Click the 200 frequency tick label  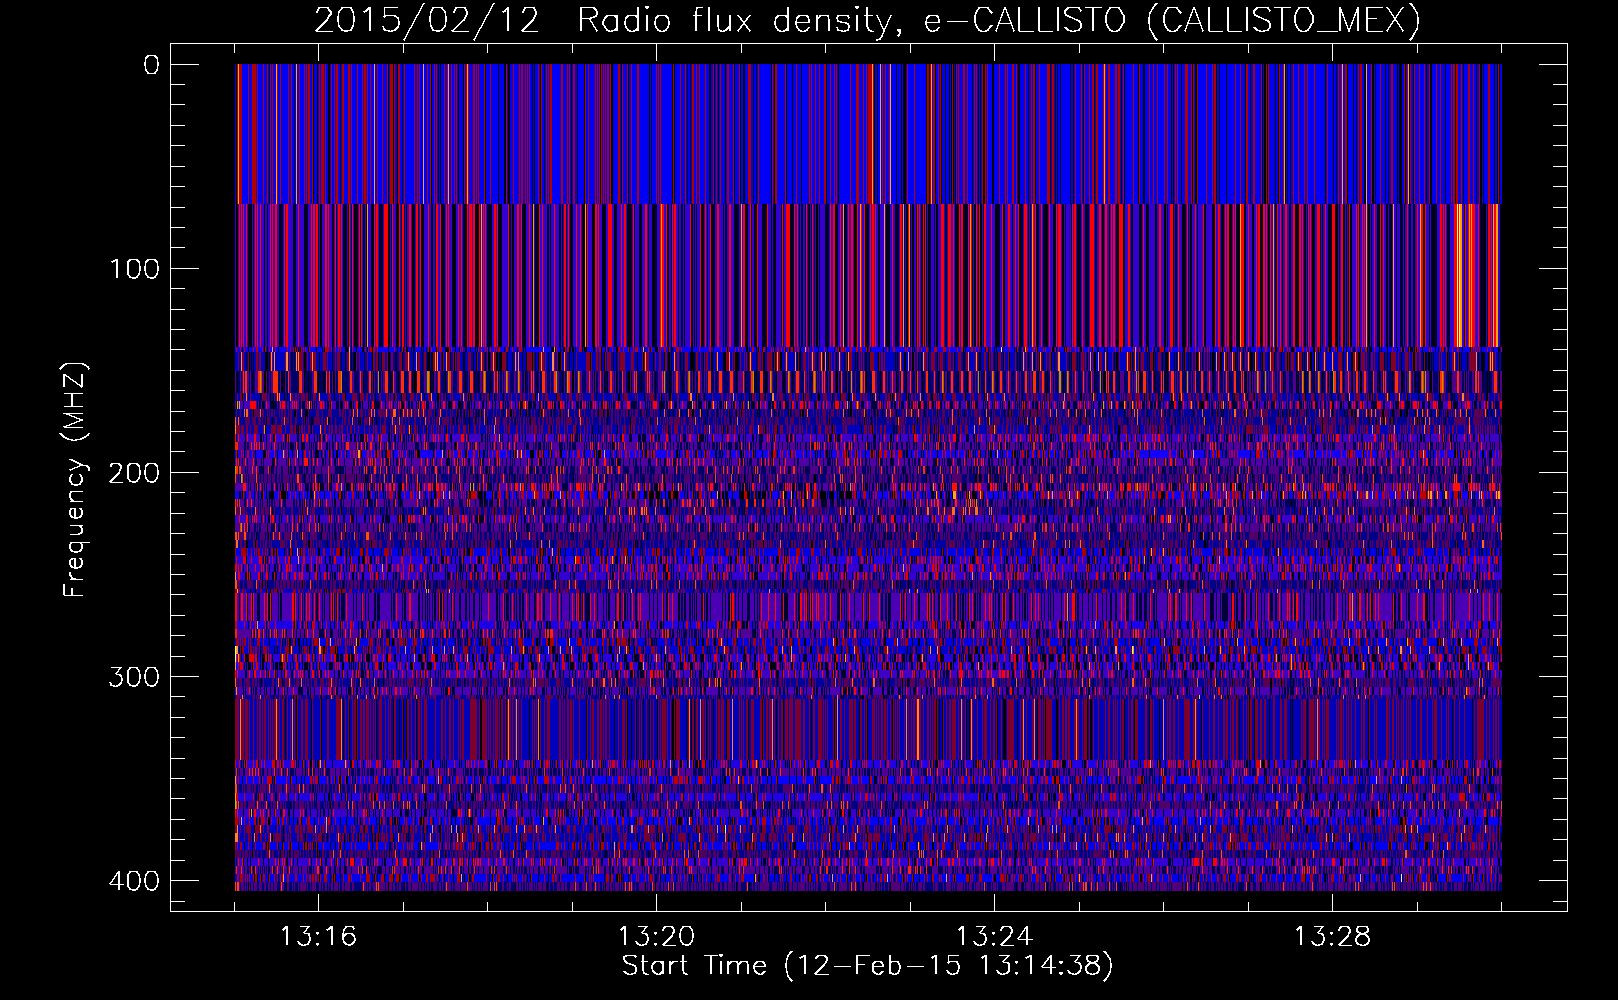[x=133, y=473]
